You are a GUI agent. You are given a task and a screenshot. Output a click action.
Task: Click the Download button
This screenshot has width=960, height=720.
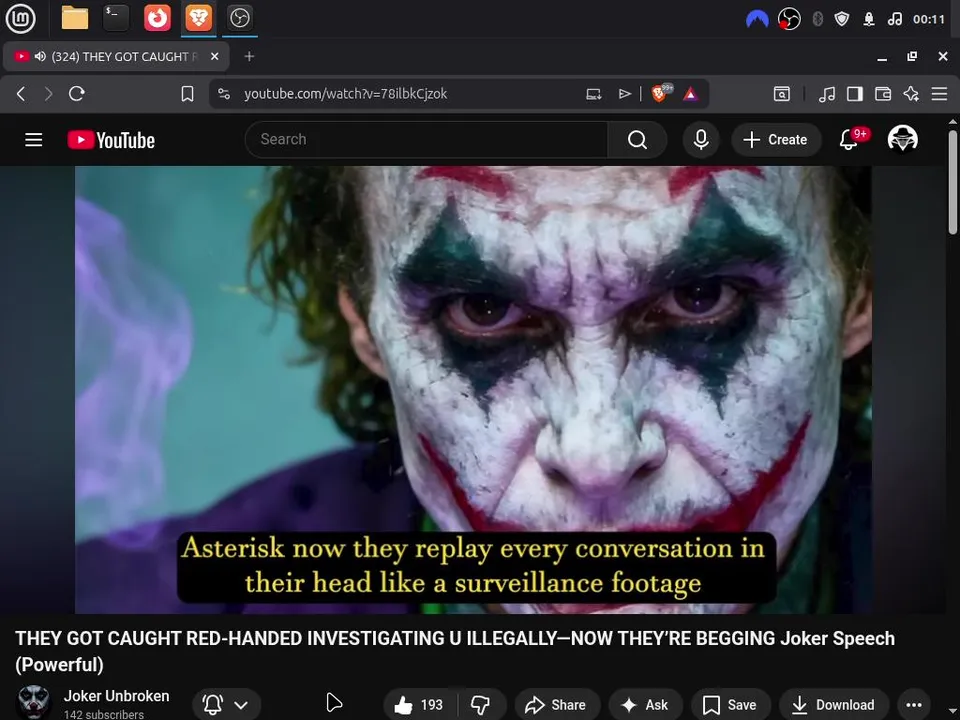point(833,705)
